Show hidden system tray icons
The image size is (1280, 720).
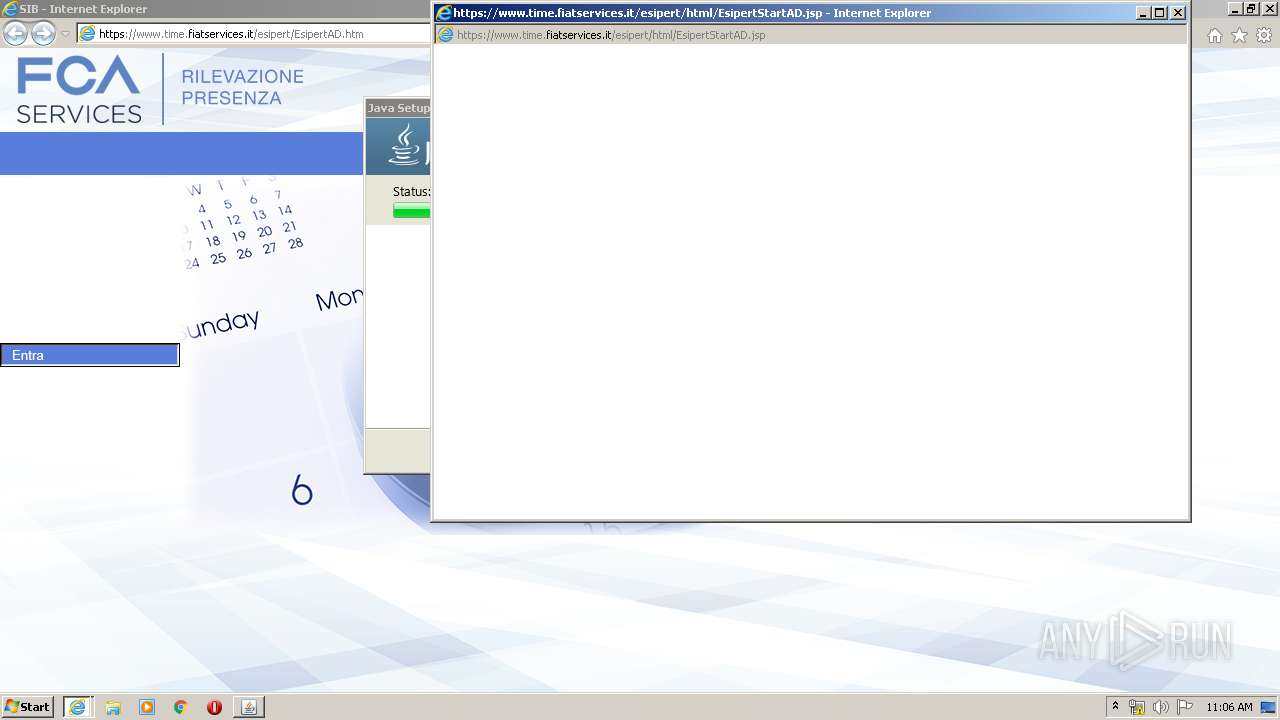[x=1115, y=707]
